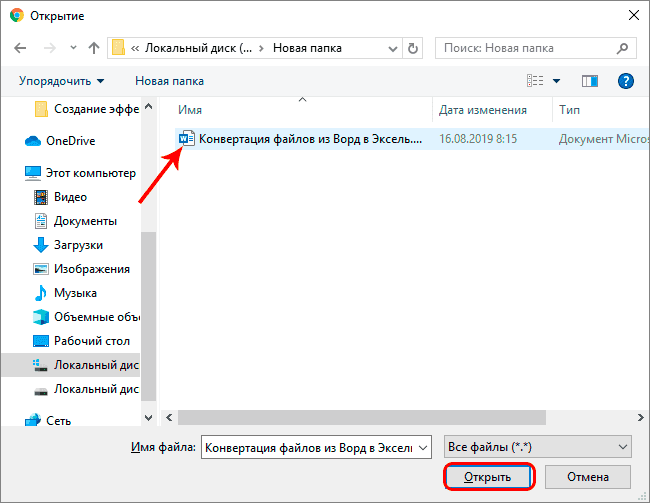650x503 pixels.
Task: Click the up-one-level arrow icon
Action: tap(93, 48)
